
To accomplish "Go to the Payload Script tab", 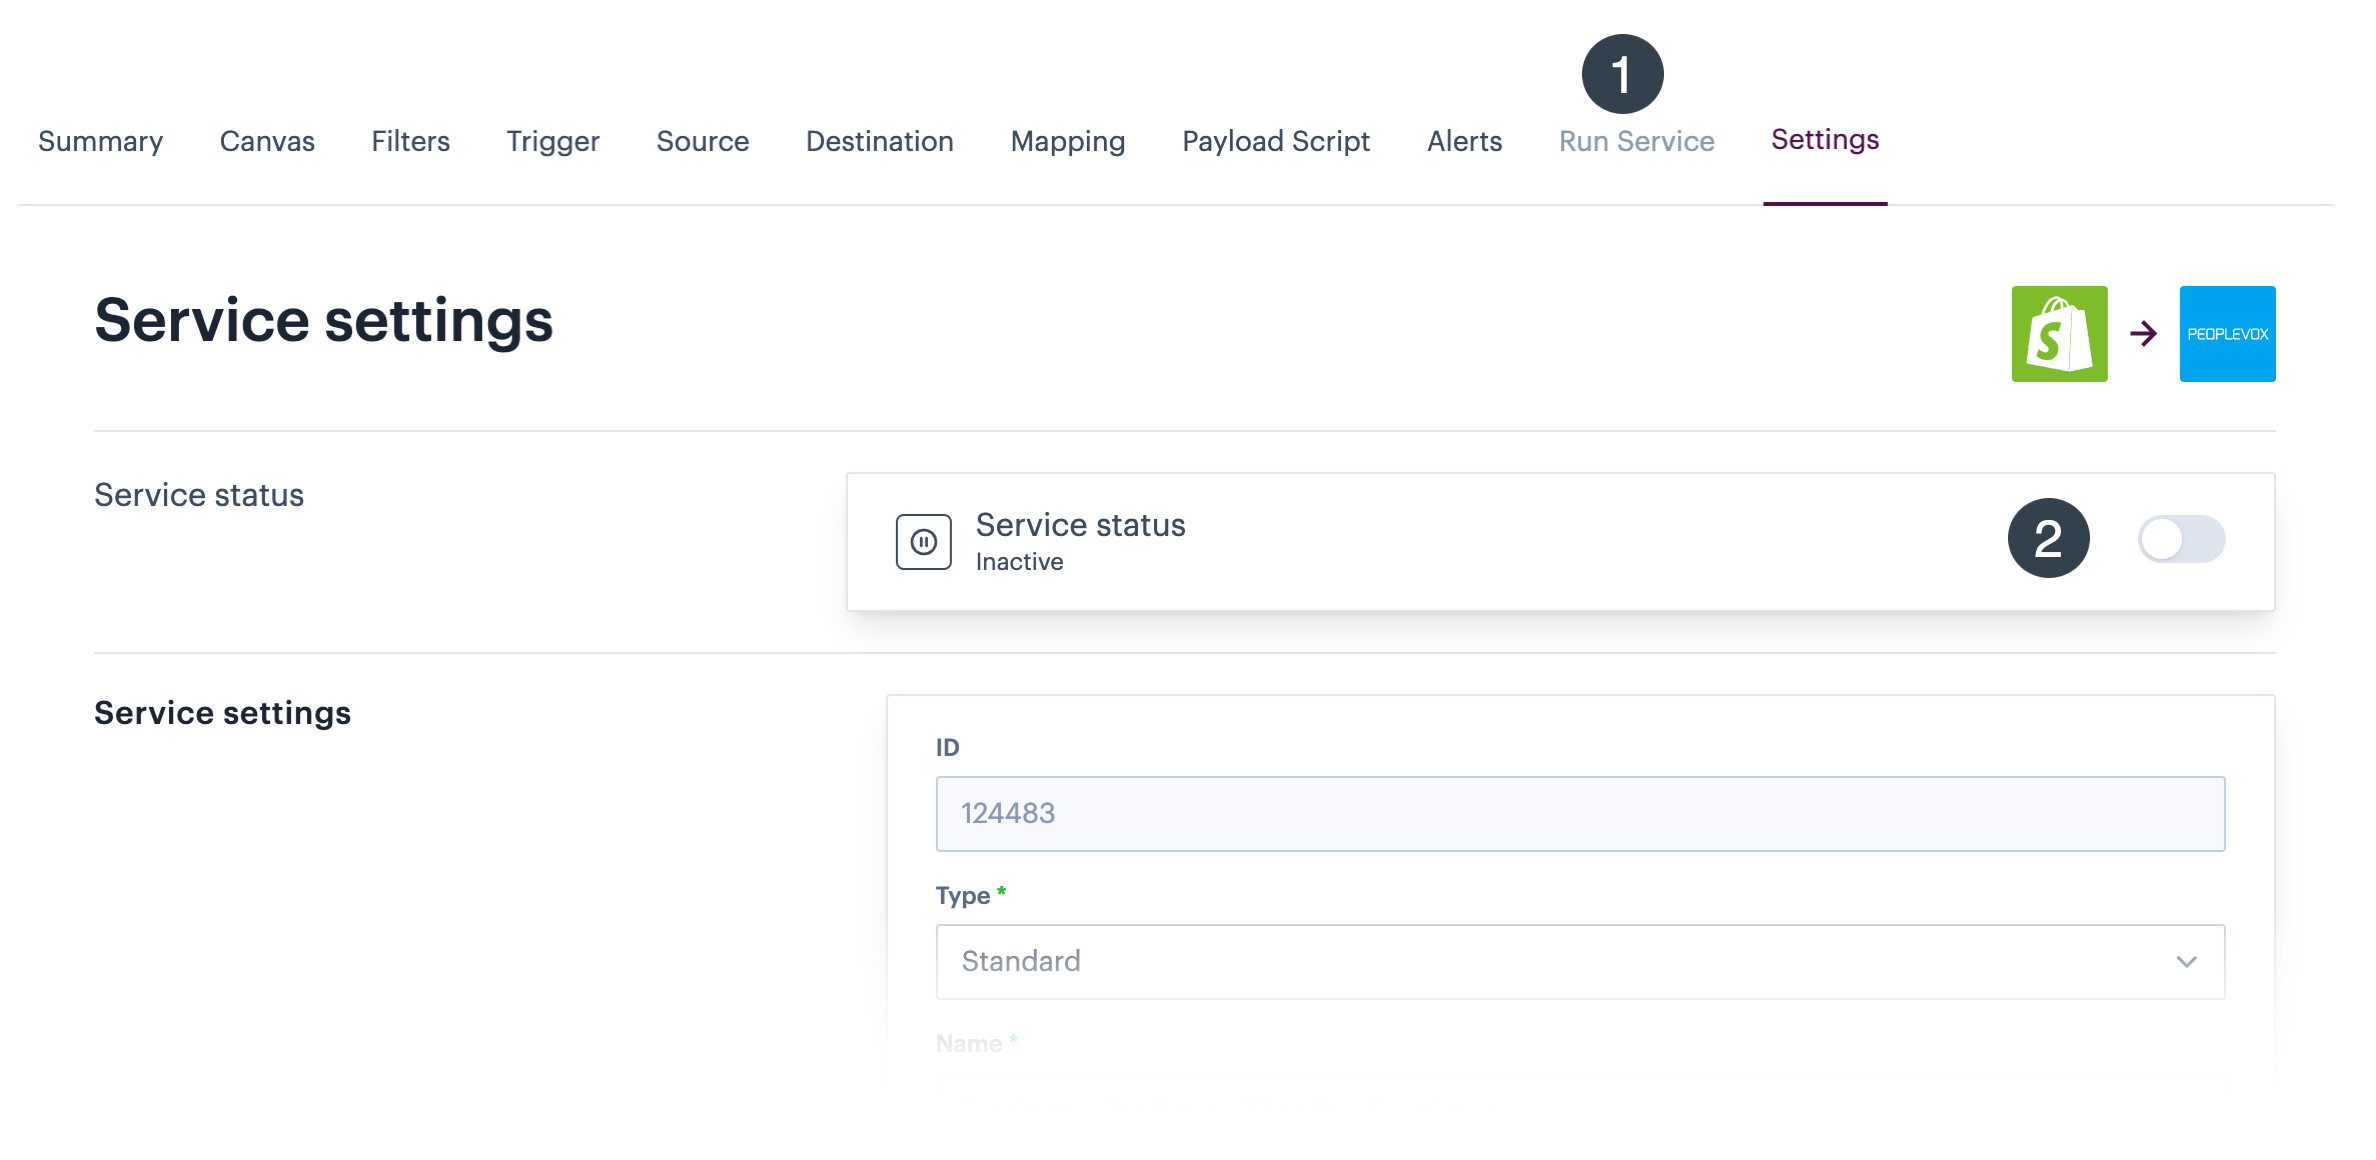I will click(1275, 141).
